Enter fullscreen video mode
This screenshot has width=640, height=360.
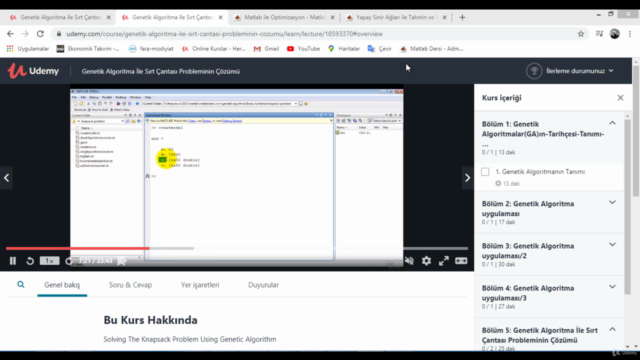(x=444, y=261)
